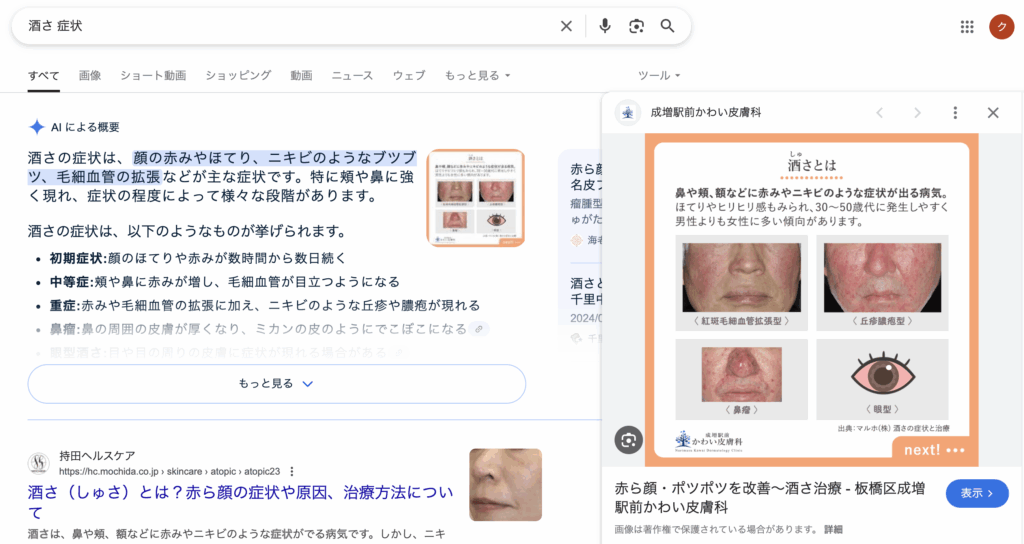This screenshot has width=1024, height=544.
Task: Click the 中等症 bullet text
Action: tap(225, 282)
